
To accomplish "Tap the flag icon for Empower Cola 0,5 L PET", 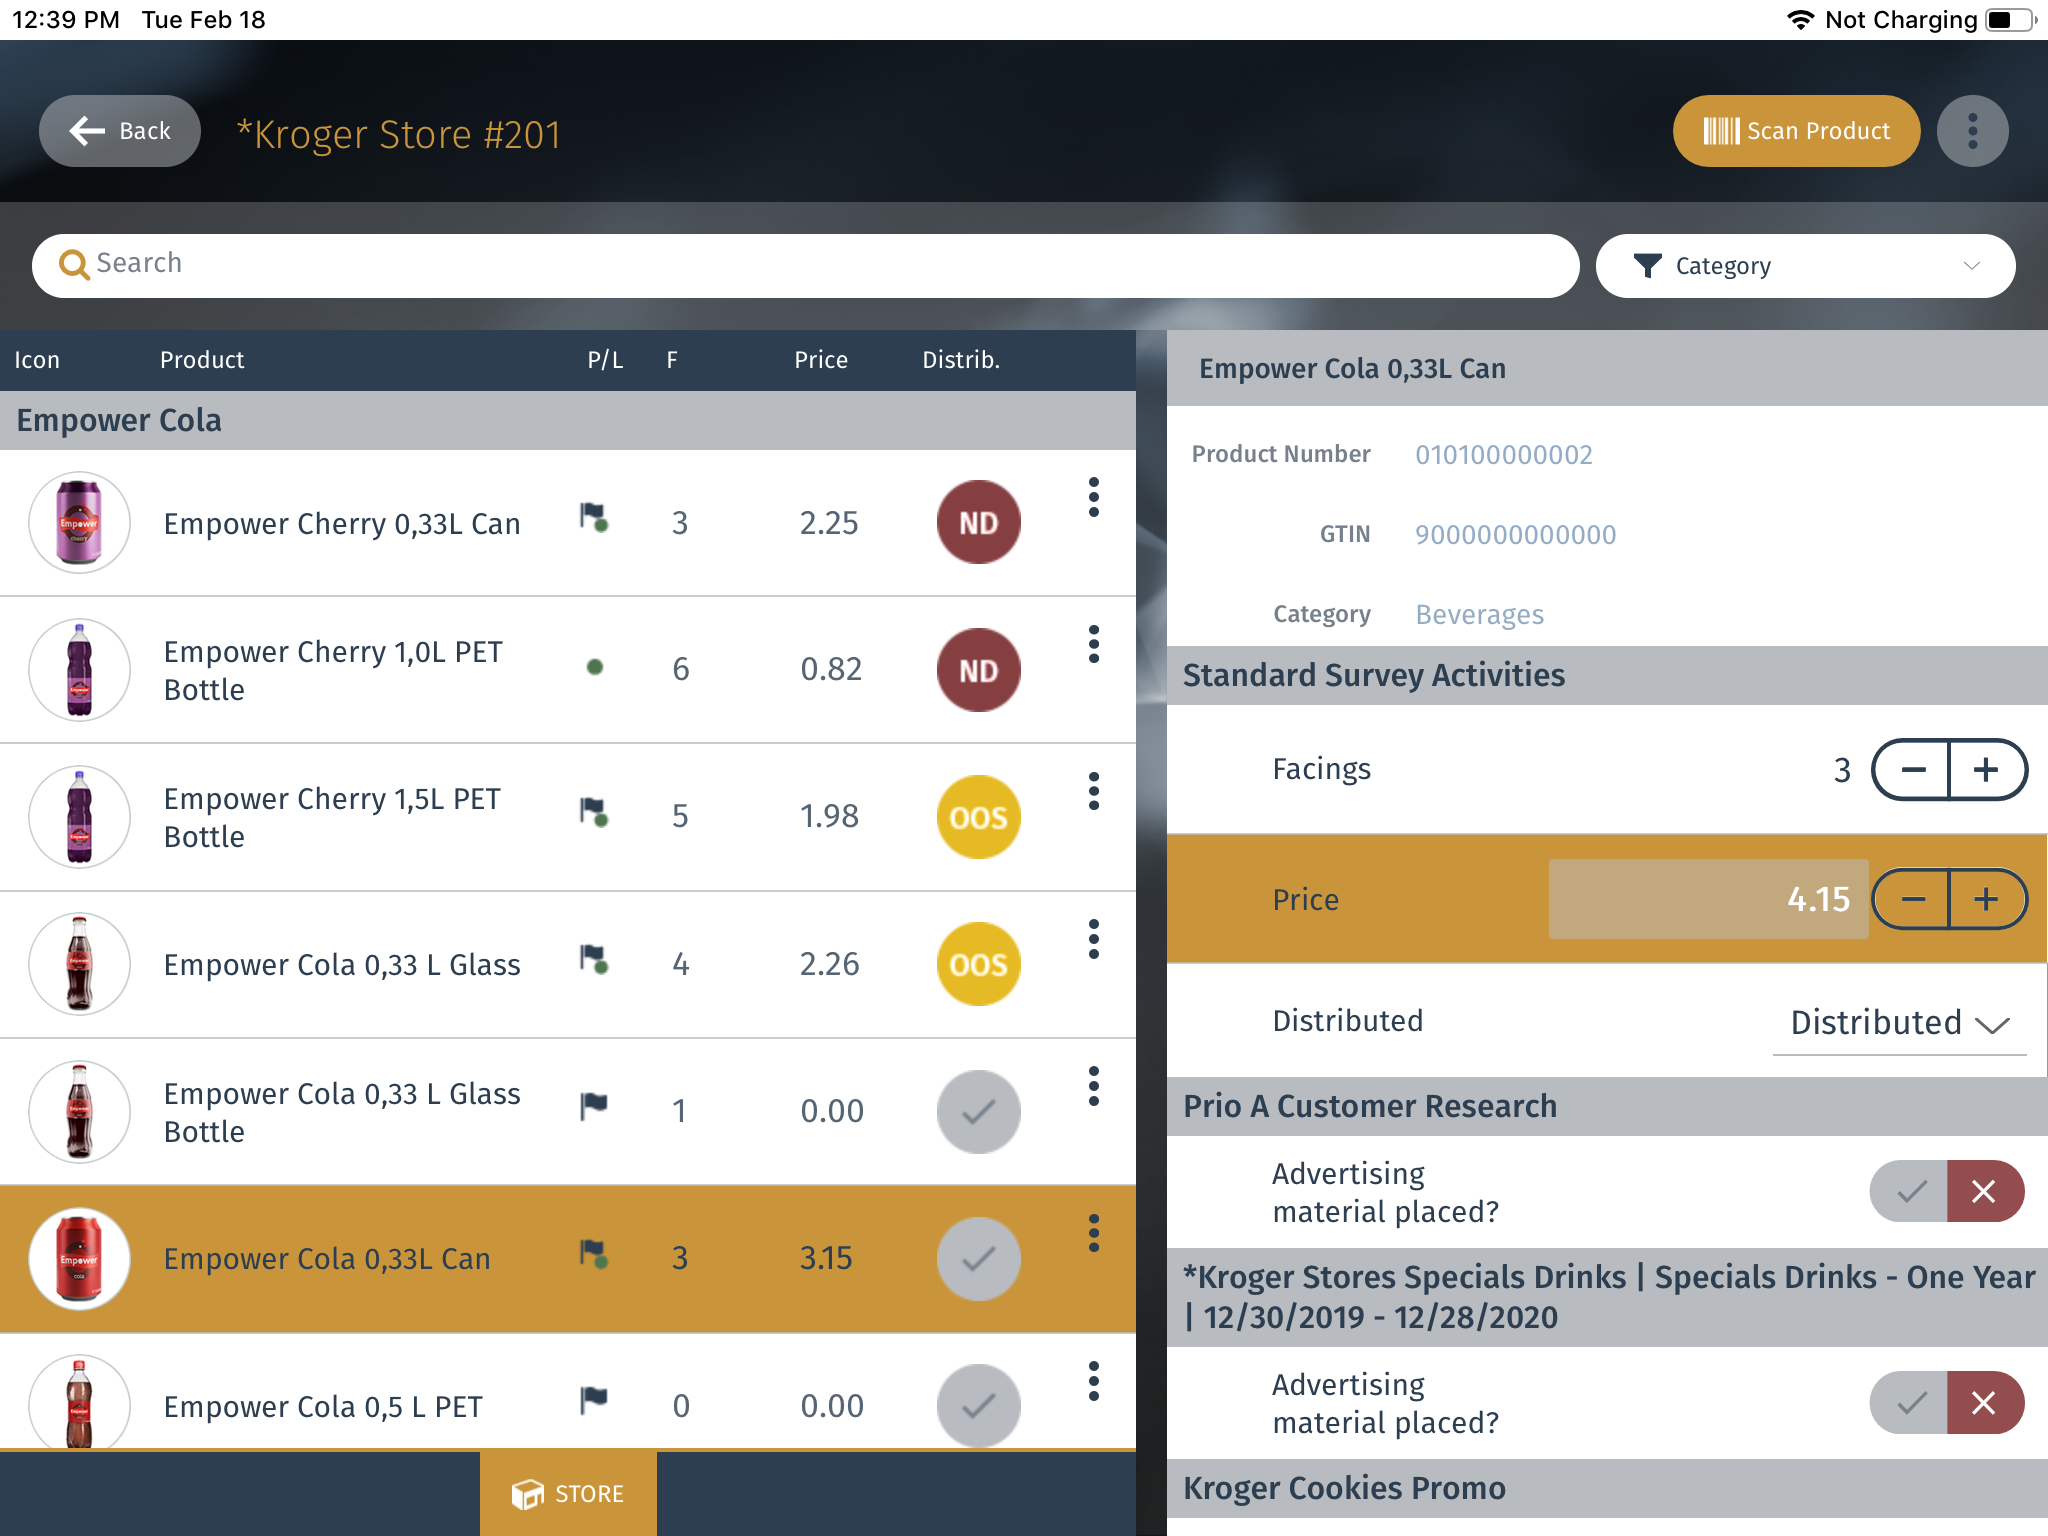I will click(594, 1401).
